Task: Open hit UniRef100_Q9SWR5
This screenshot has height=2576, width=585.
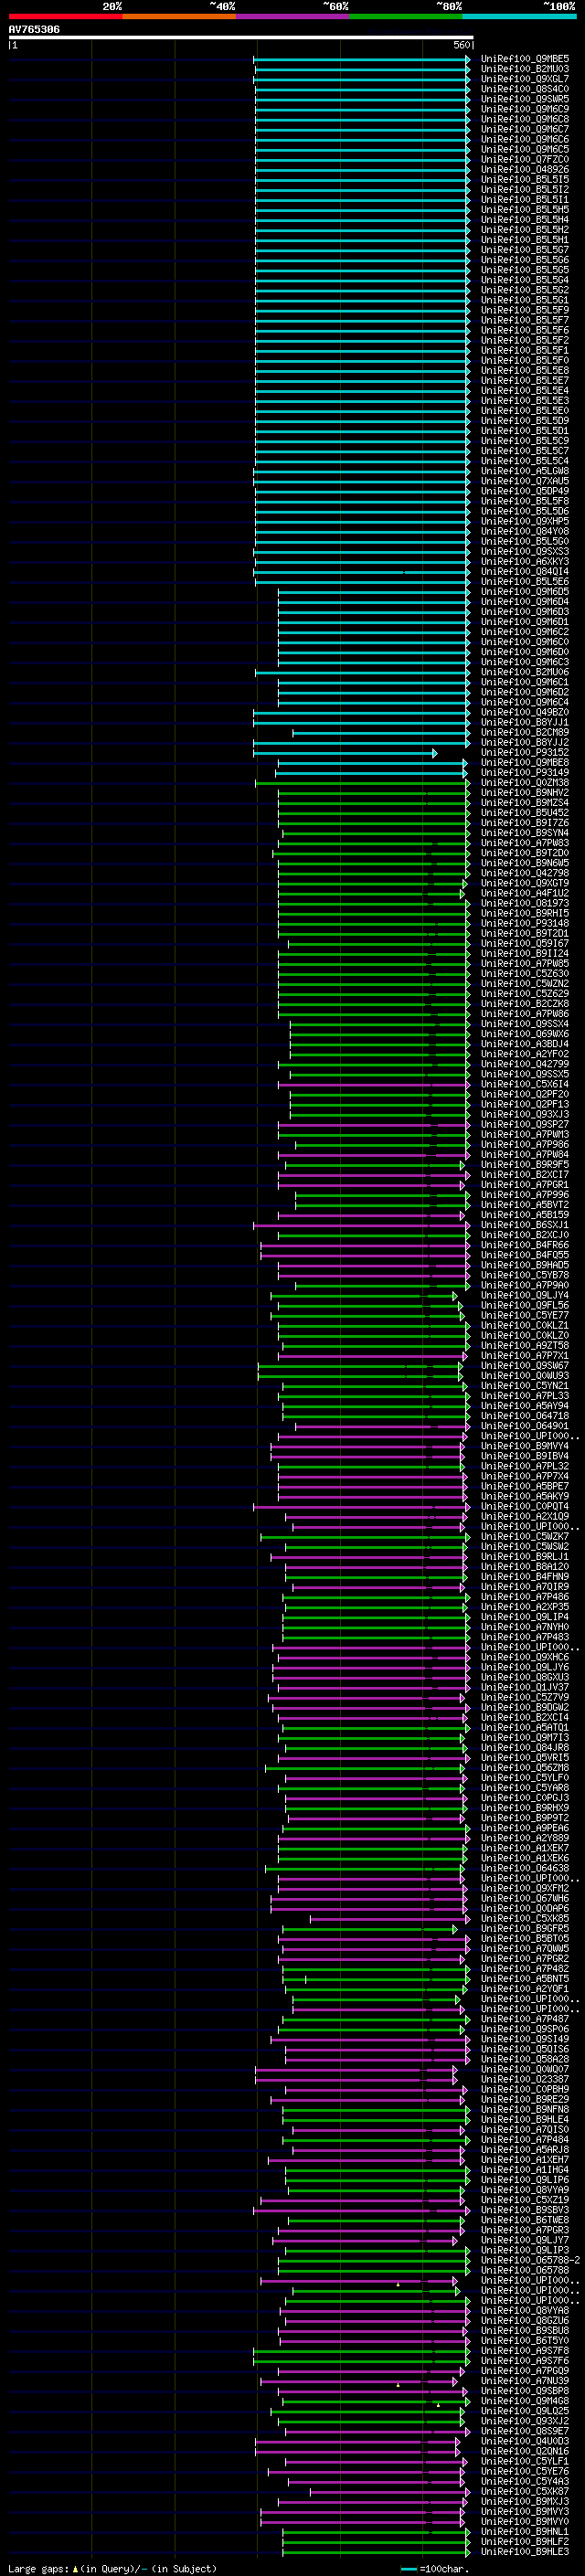Action: point(524,99)
